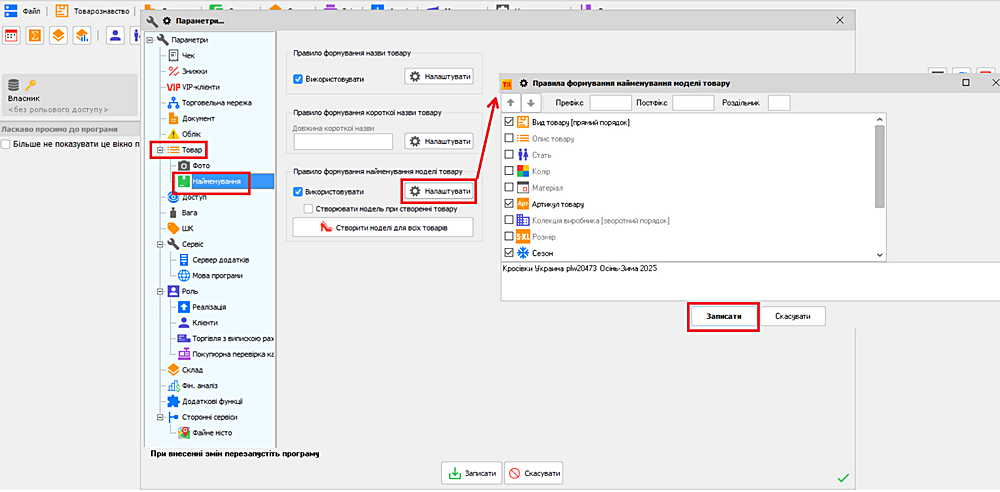
Task: Enable the Колір checkbox in rules list
Action: 509,171
